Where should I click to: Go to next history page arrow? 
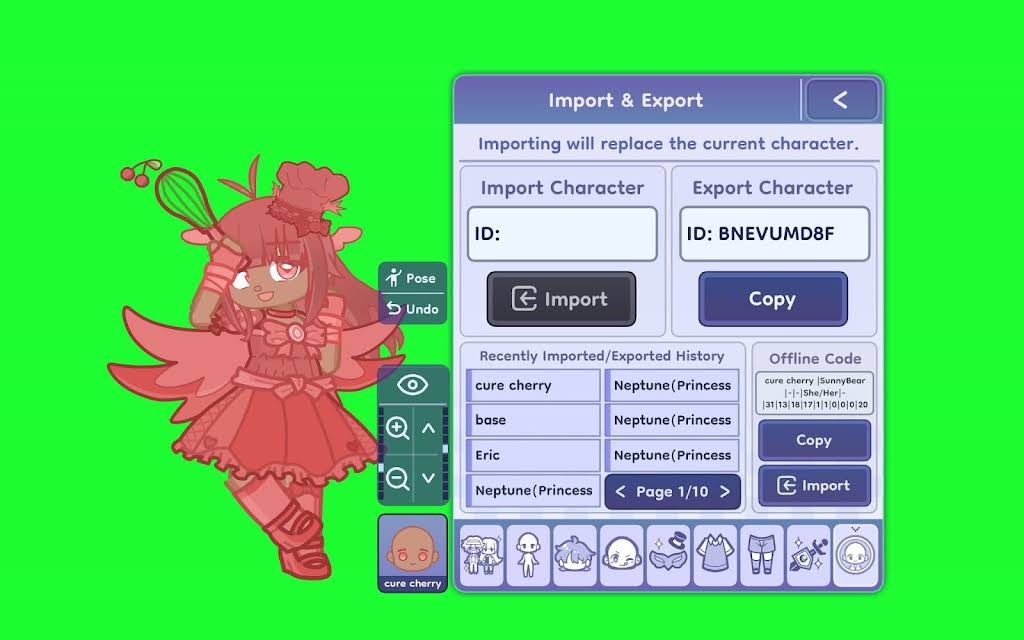[x=725, y=492]
